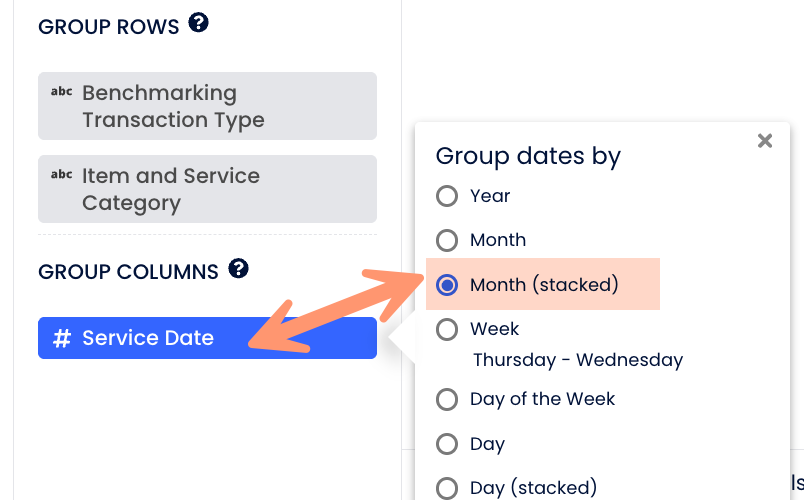Click the Thursday - Wednesday week range text

point(577,360)
